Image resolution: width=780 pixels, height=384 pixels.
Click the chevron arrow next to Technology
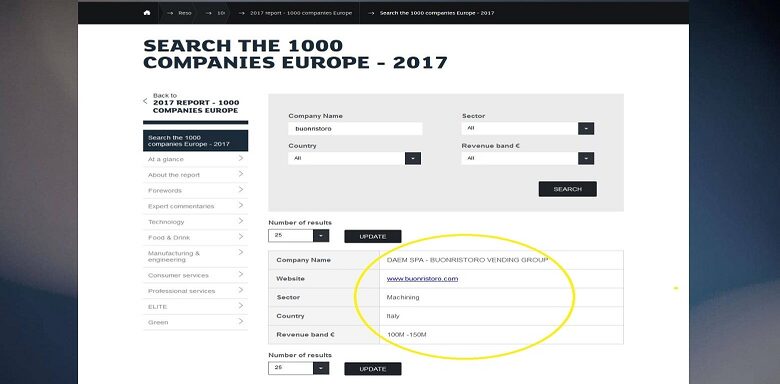click(241, 221)
